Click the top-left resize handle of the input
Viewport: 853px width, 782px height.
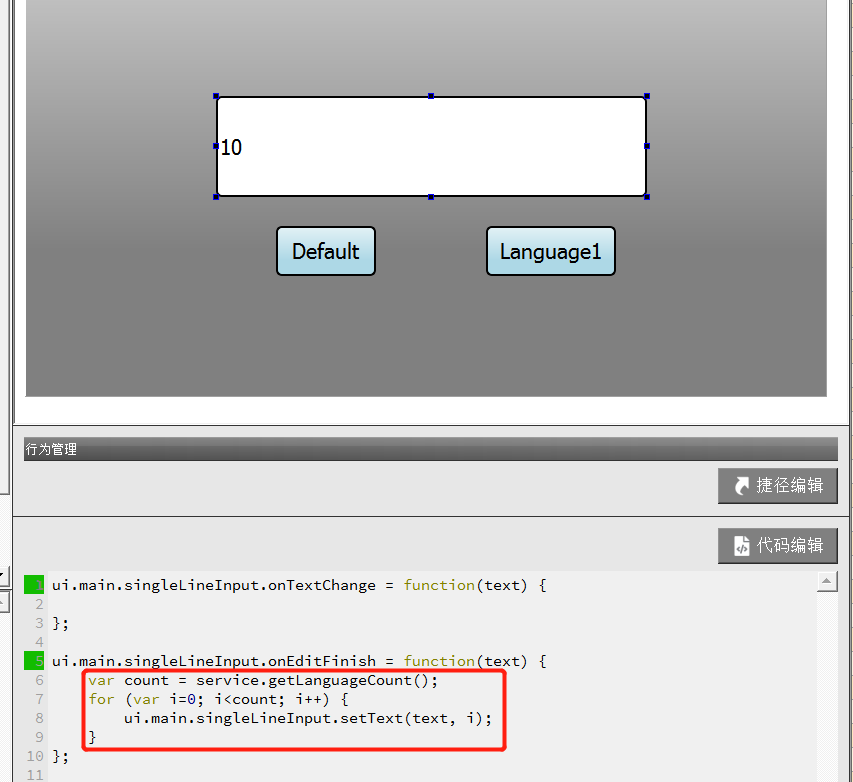(216, 97)
